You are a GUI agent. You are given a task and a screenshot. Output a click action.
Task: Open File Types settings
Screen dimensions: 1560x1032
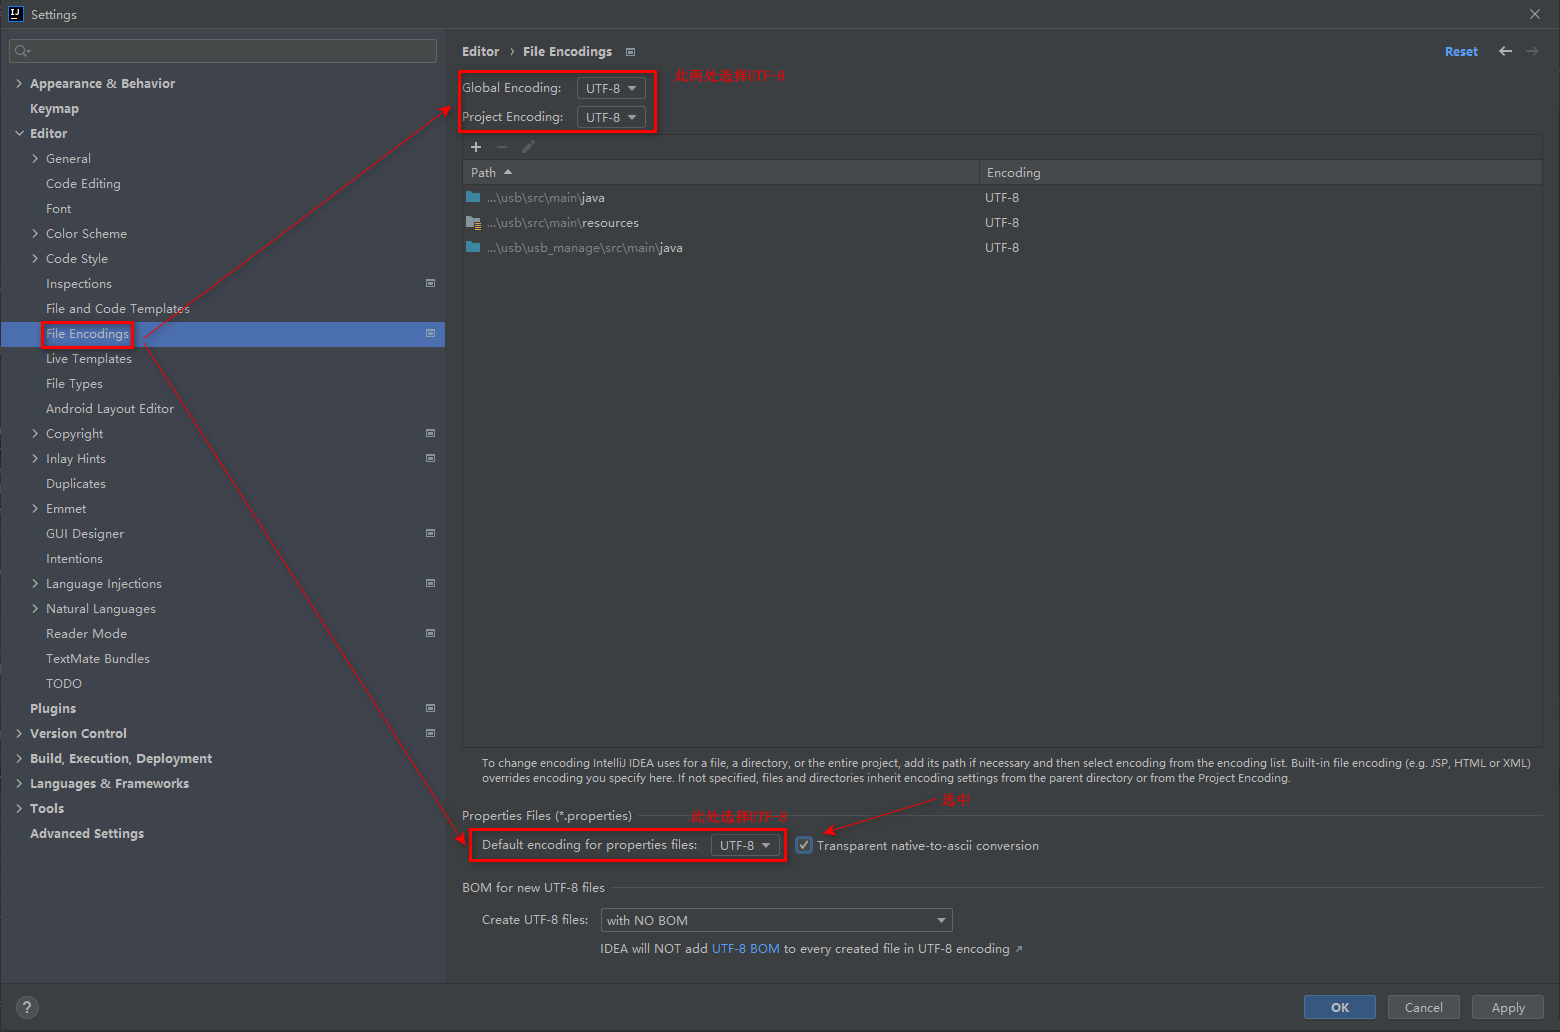pyautogui.click(x=74, y=383)
